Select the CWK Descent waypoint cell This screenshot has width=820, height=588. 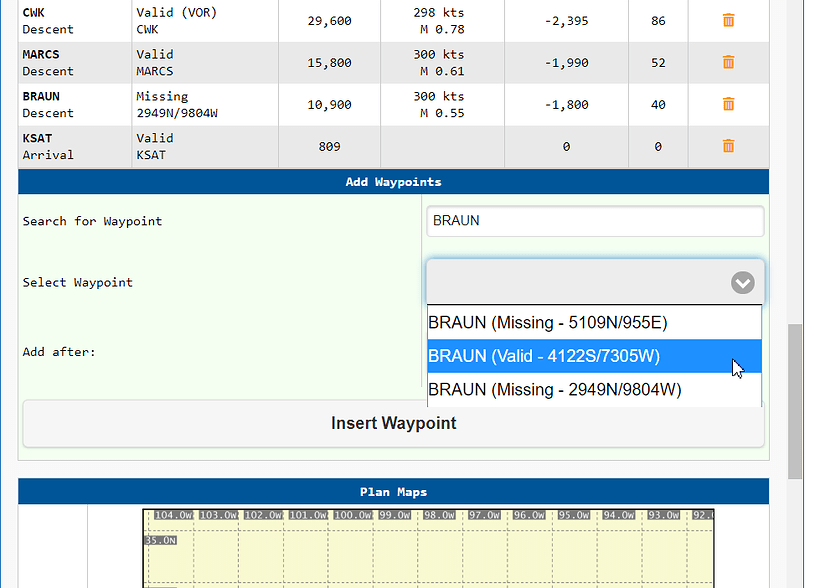pos(75,21)
